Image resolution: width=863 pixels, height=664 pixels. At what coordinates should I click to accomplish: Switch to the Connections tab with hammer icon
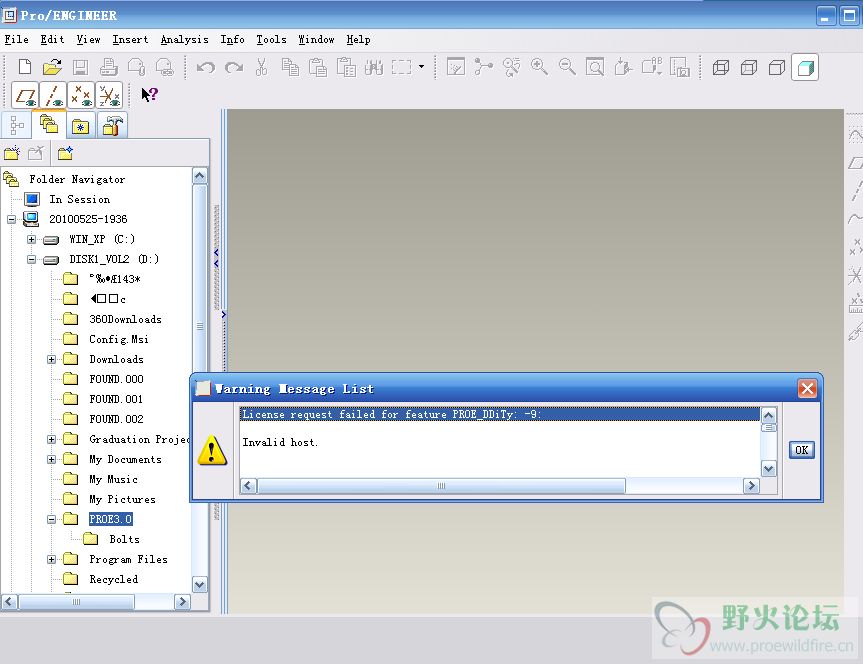point(112,126)
